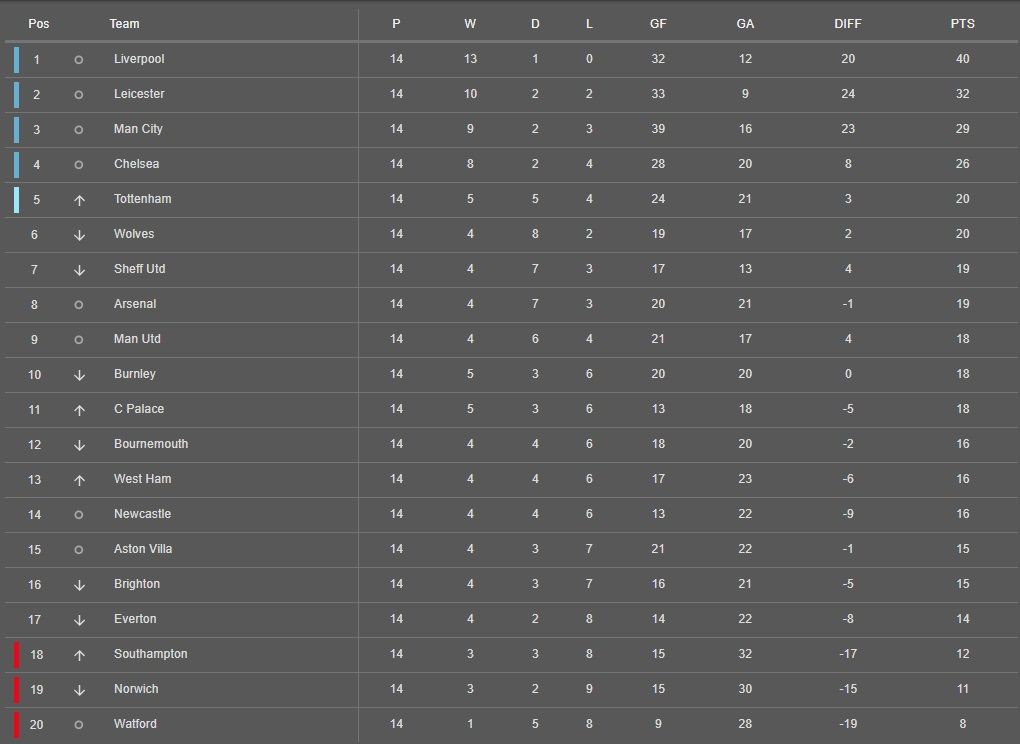Click the down arrow next to Norwich
Viewport: 1020px width, 744px height.
79,690
